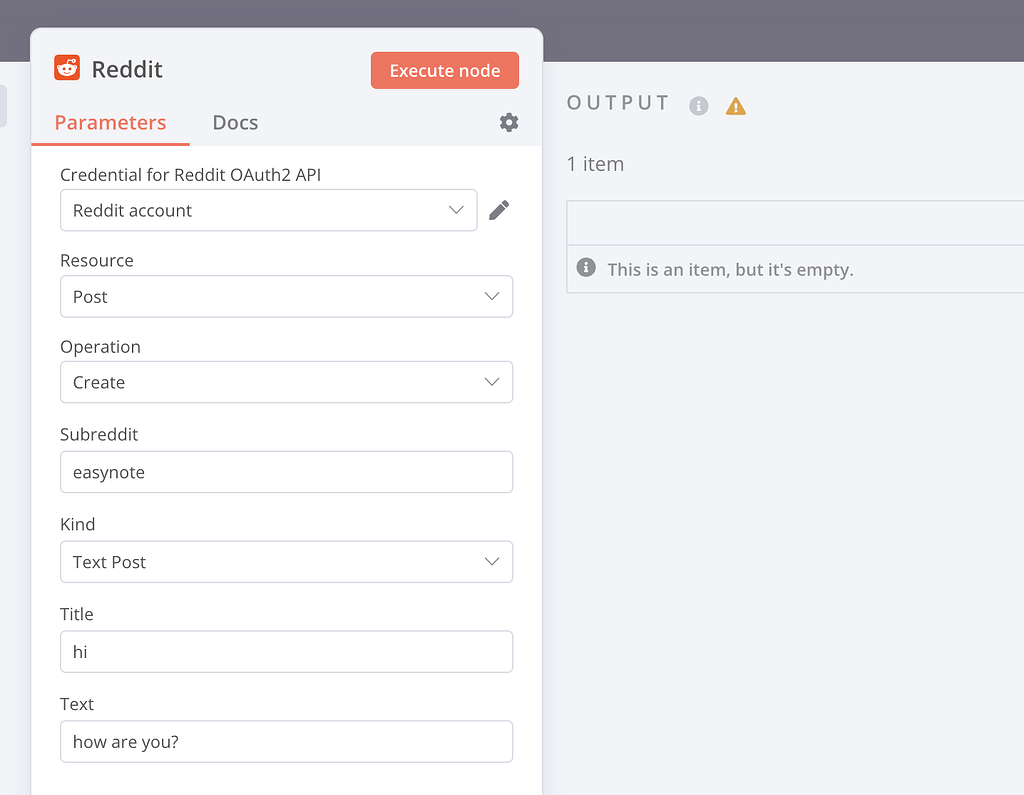Open the Reddit account credential selector
The image size is (1024, 795).
(x=268, y=210)
